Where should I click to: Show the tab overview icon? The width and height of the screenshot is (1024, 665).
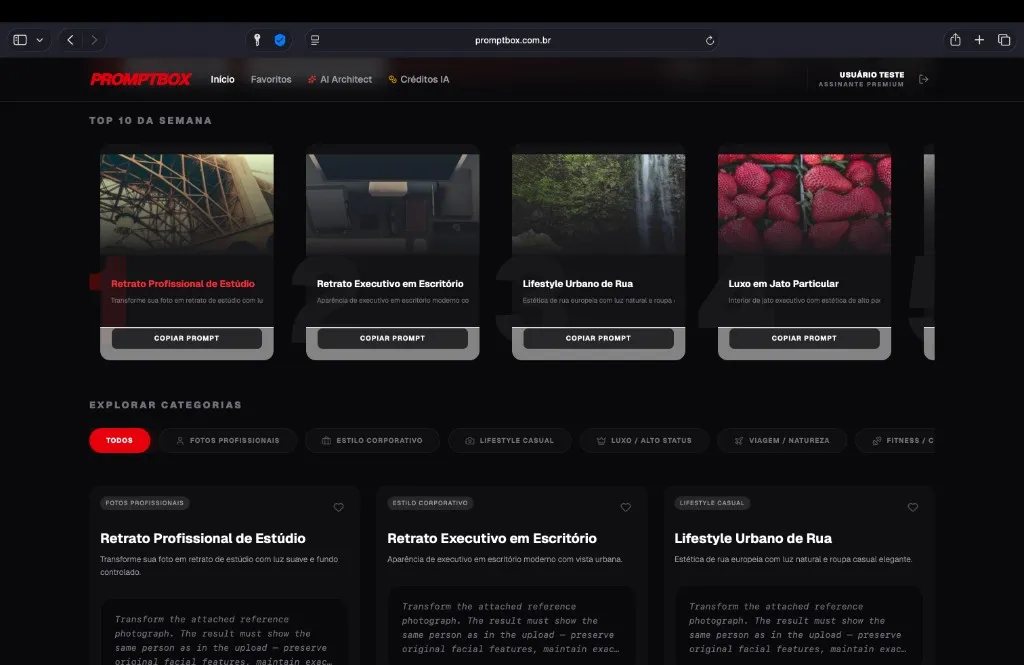(1004, 40)
